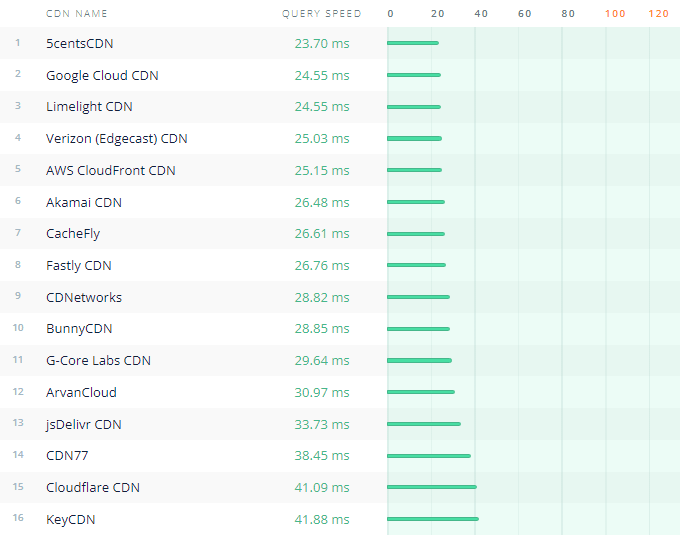This screenshot has height=535, width=680.
Task: Click the jsDelivr CDN speed bar
Action: (424, 424)
